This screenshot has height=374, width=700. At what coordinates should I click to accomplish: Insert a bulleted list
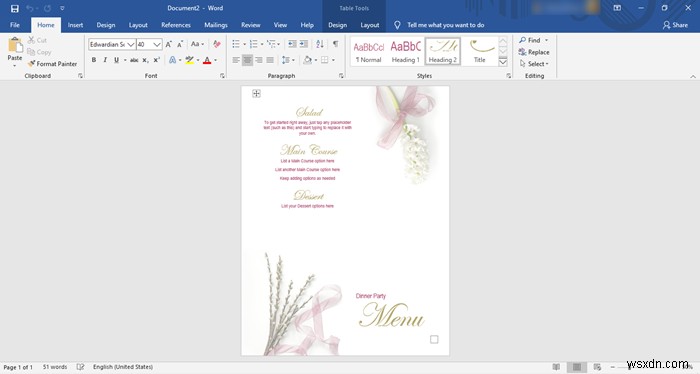(236, 44)
